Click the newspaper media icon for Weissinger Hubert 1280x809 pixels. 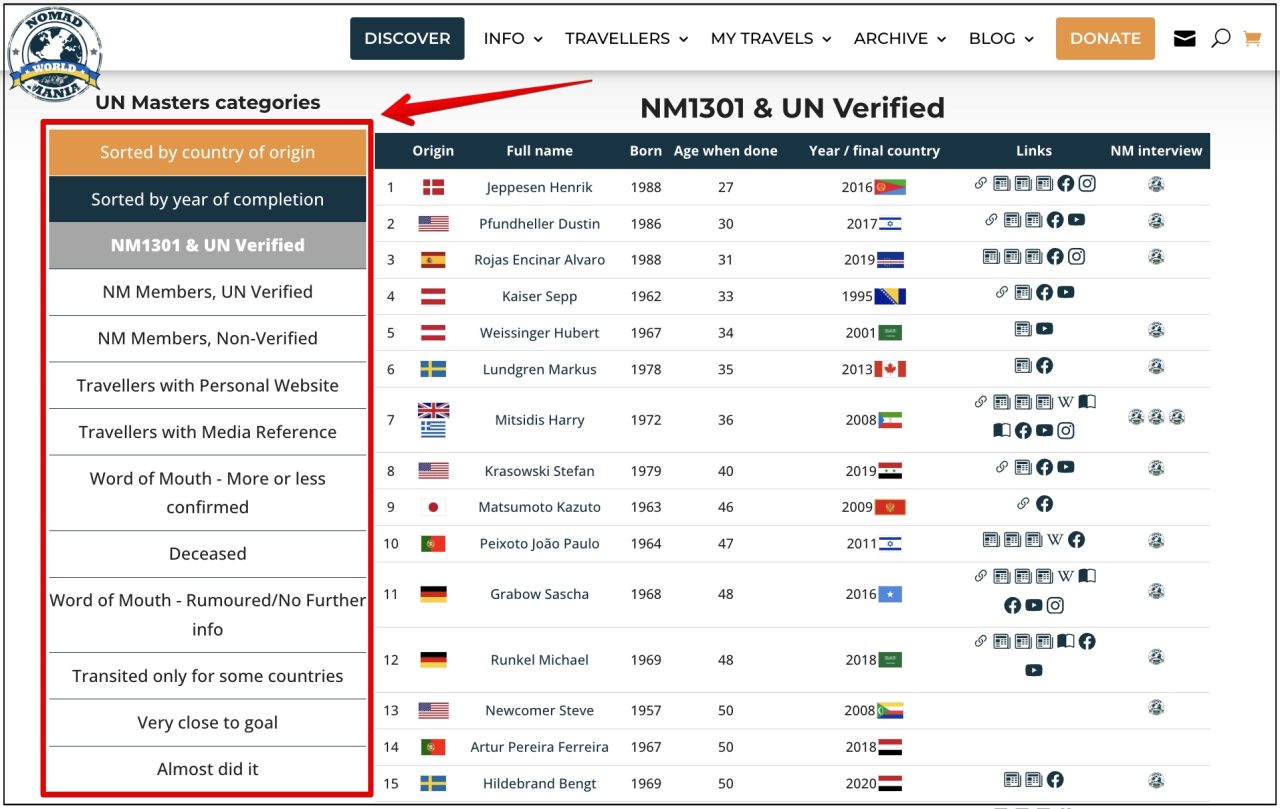point(1023,328)
